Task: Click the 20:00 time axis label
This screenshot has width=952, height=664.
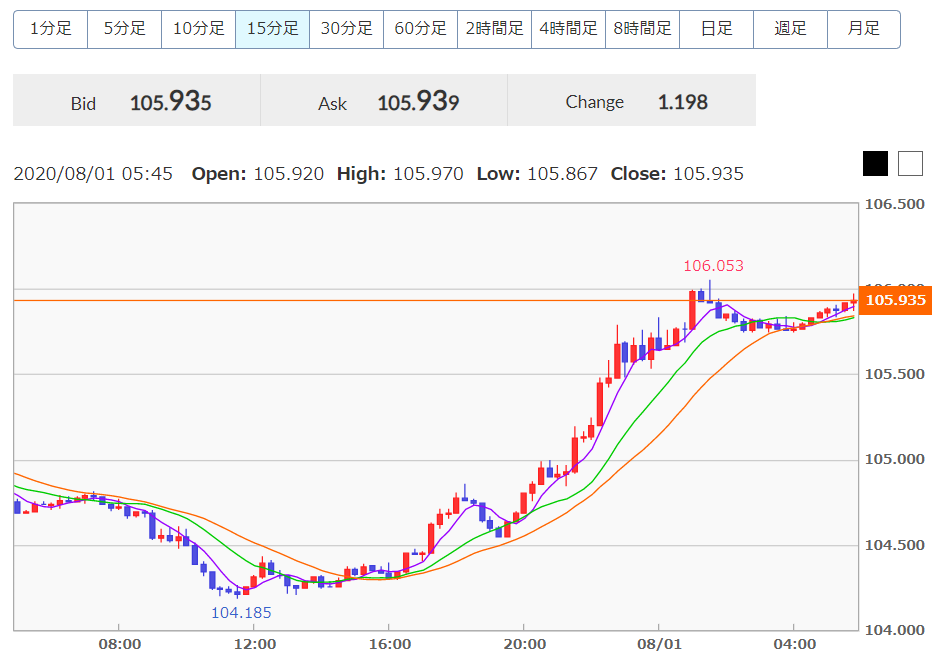Action: 525,644
